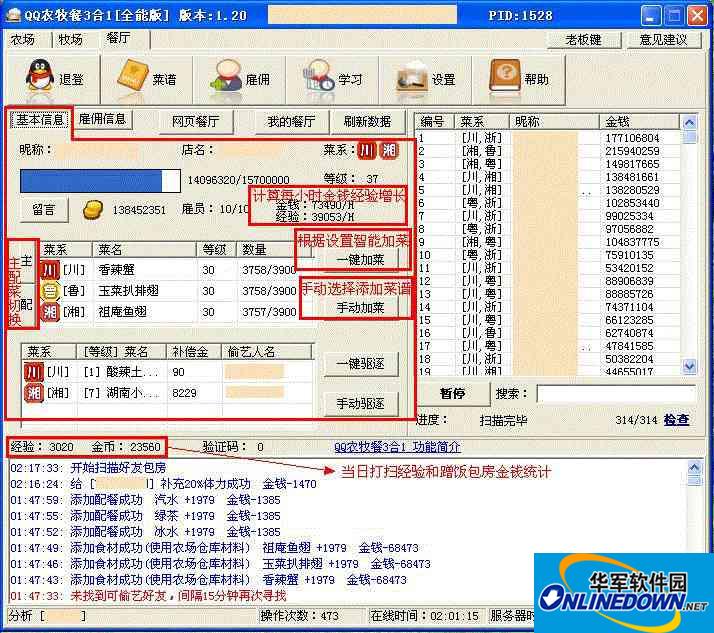Minimize the window from the title bar
Image resolution: width=714 pixels, height=633 pixels.
650,16
